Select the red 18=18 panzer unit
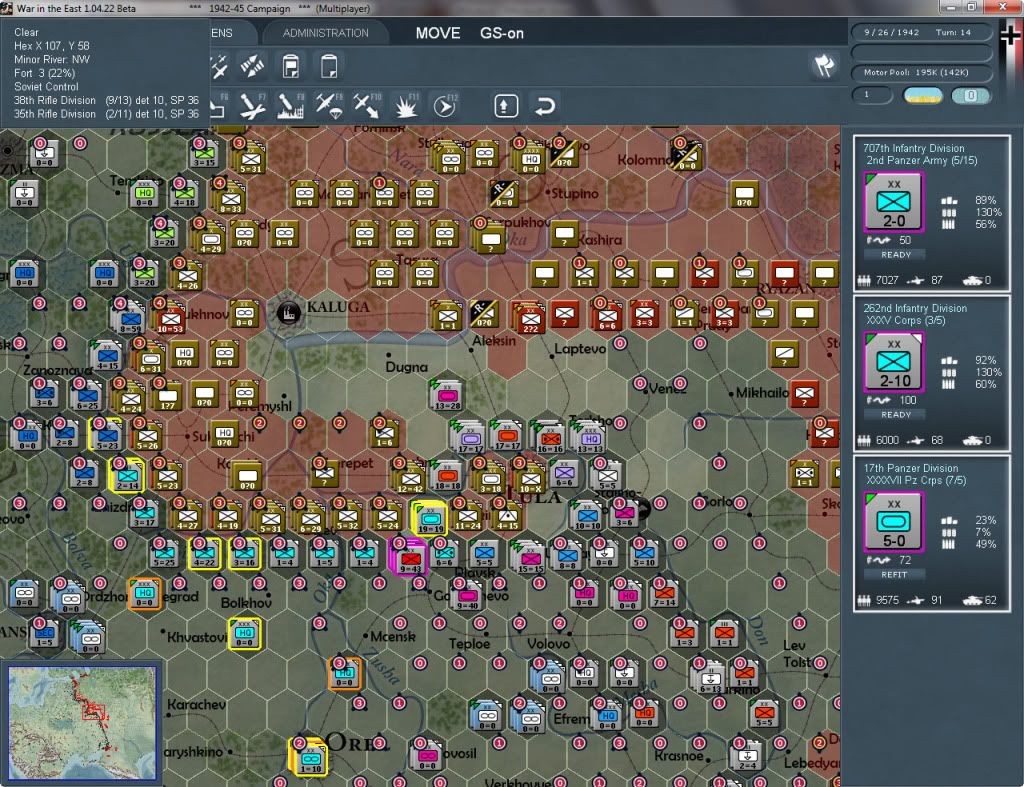Image resolution: width=1024 pixels, height=787 pixels. click(447, 476)
